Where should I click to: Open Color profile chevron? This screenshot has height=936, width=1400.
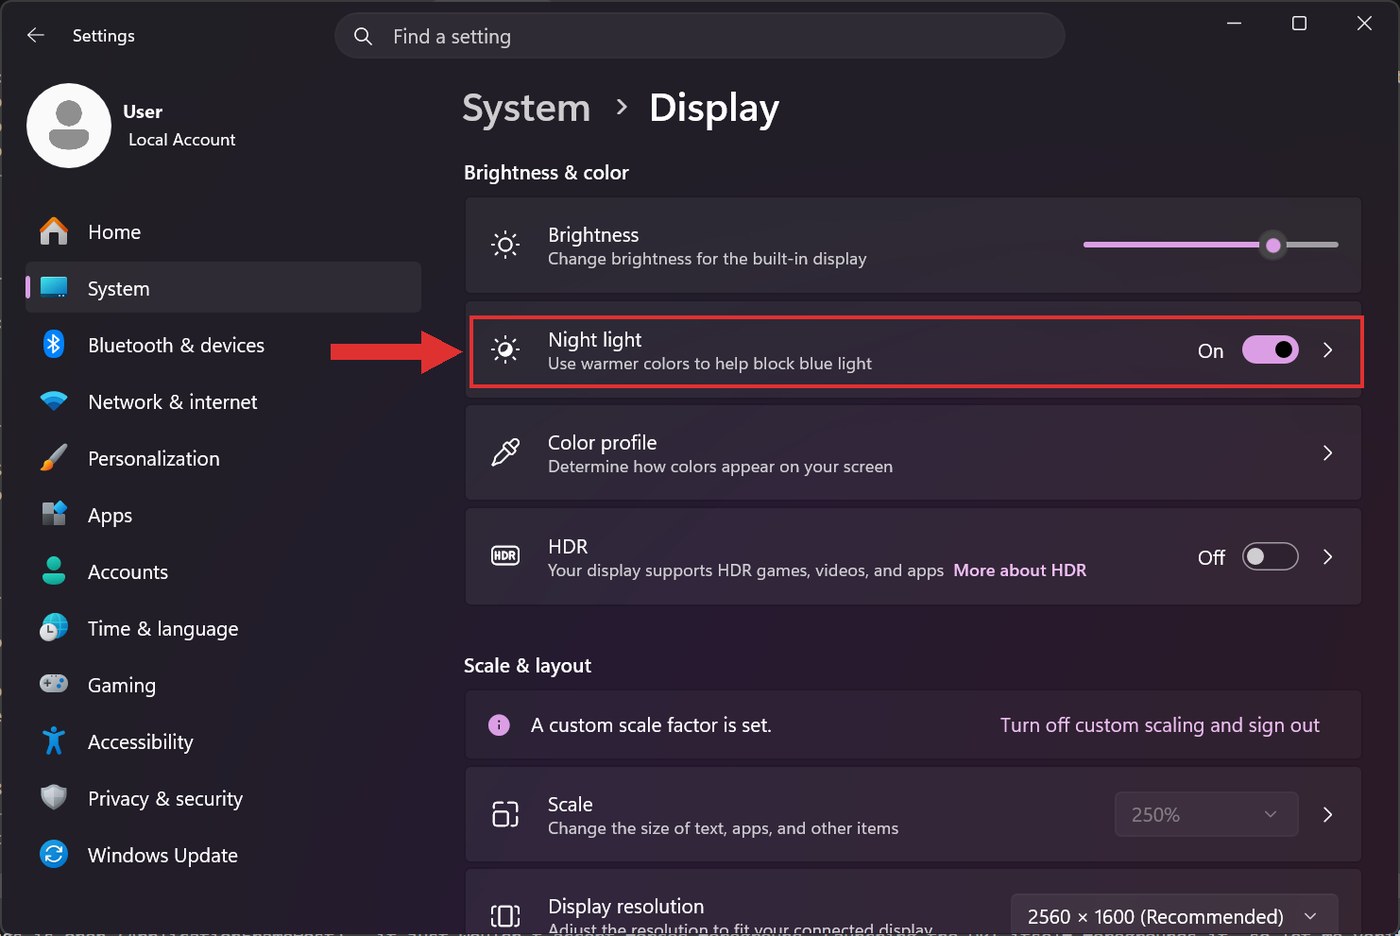tap(1328, 453)
